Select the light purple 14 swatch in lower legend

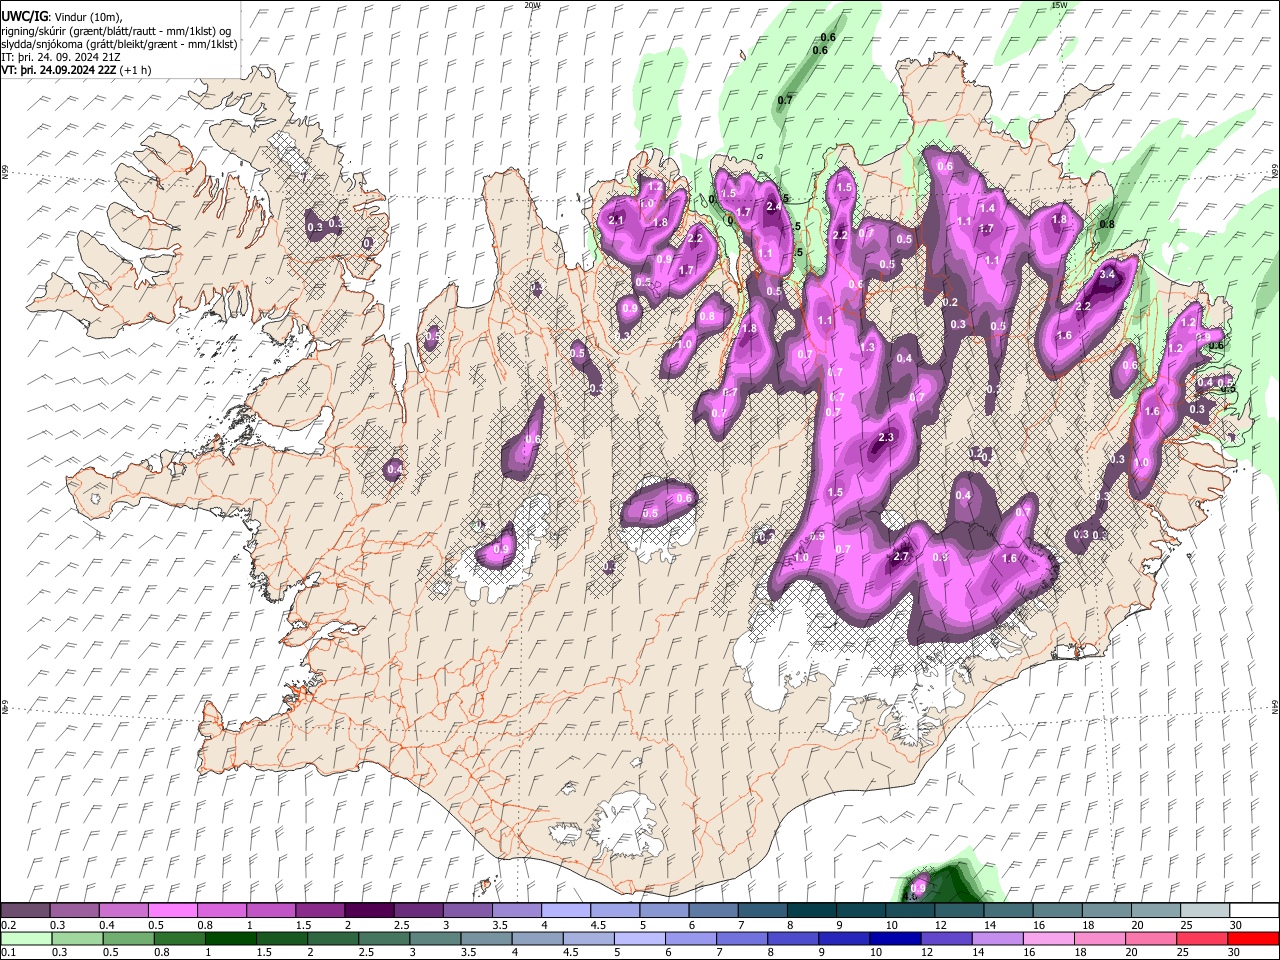point(996,939)
